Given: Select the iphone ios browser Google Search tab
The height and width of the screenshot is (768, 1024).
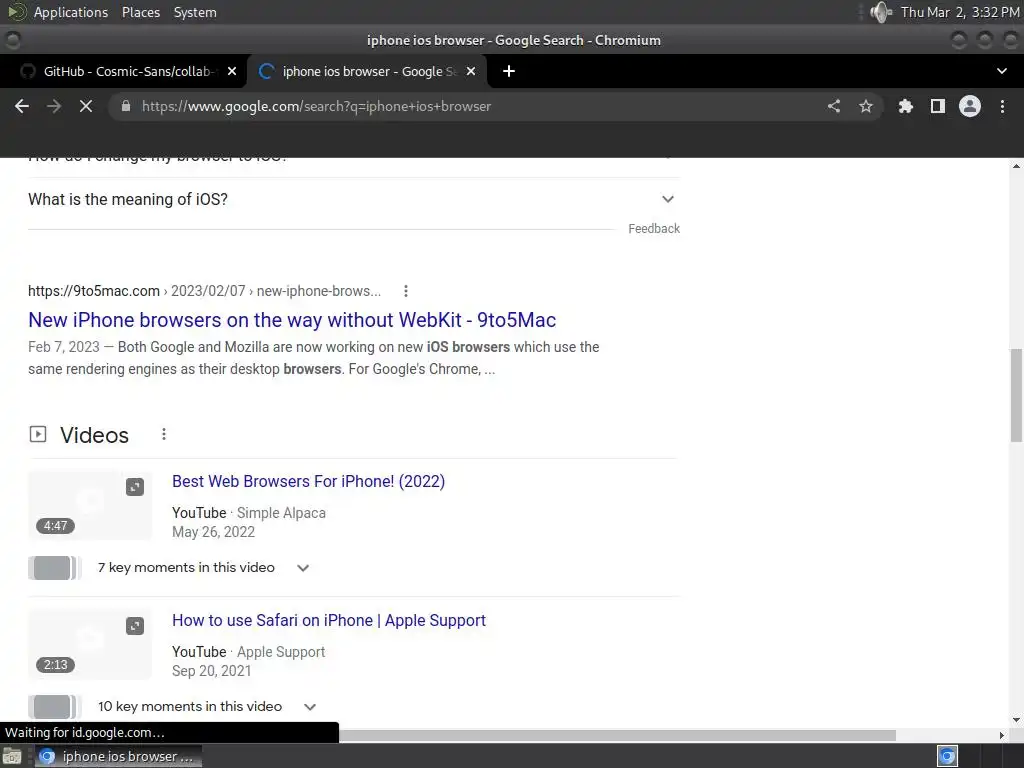Looking at the screenshot, I should 366,71.
